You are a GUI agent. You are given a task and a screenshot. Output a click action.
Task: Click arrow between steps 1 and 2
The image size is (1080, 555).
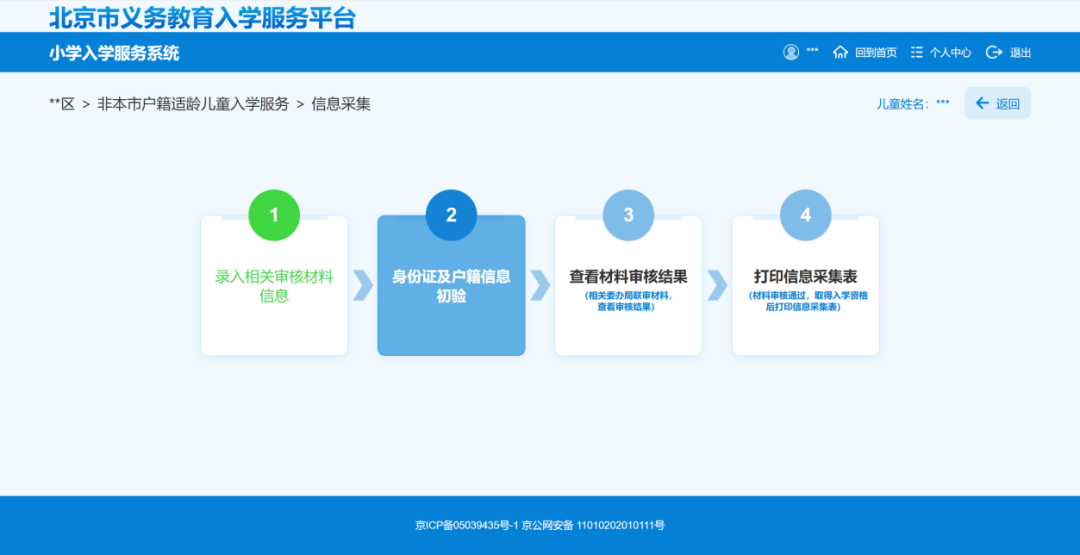(x=363, y=285)
